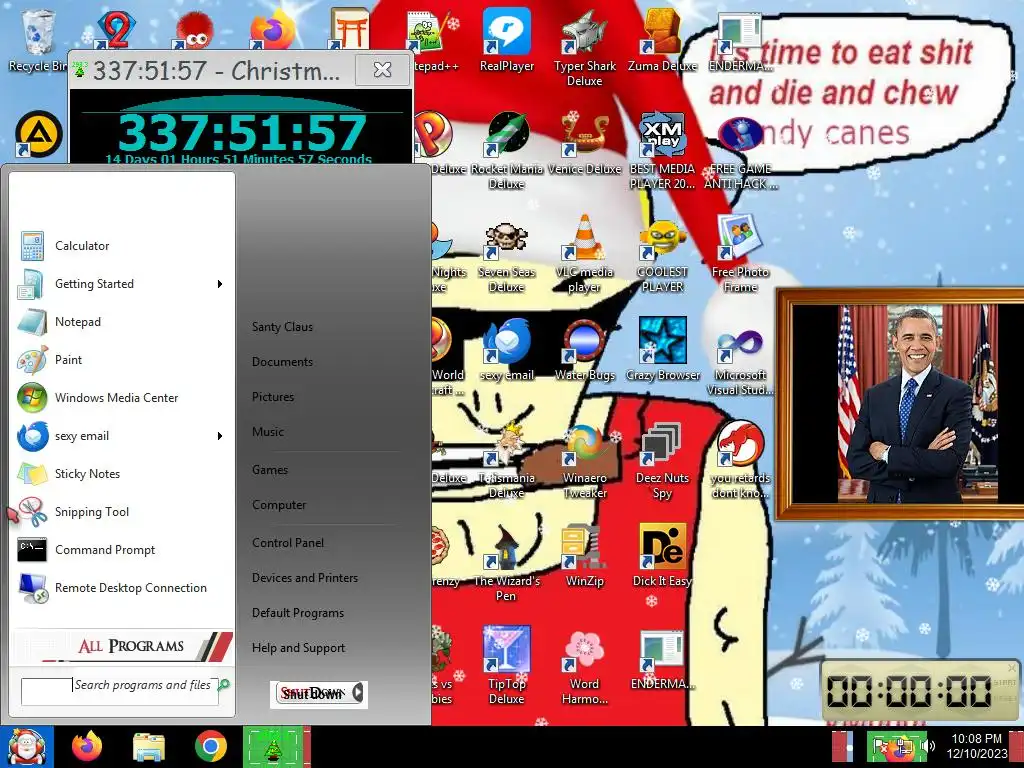Click the Santa Start button on taskbar
This screenshot has height=768, width=1024.
27,746
